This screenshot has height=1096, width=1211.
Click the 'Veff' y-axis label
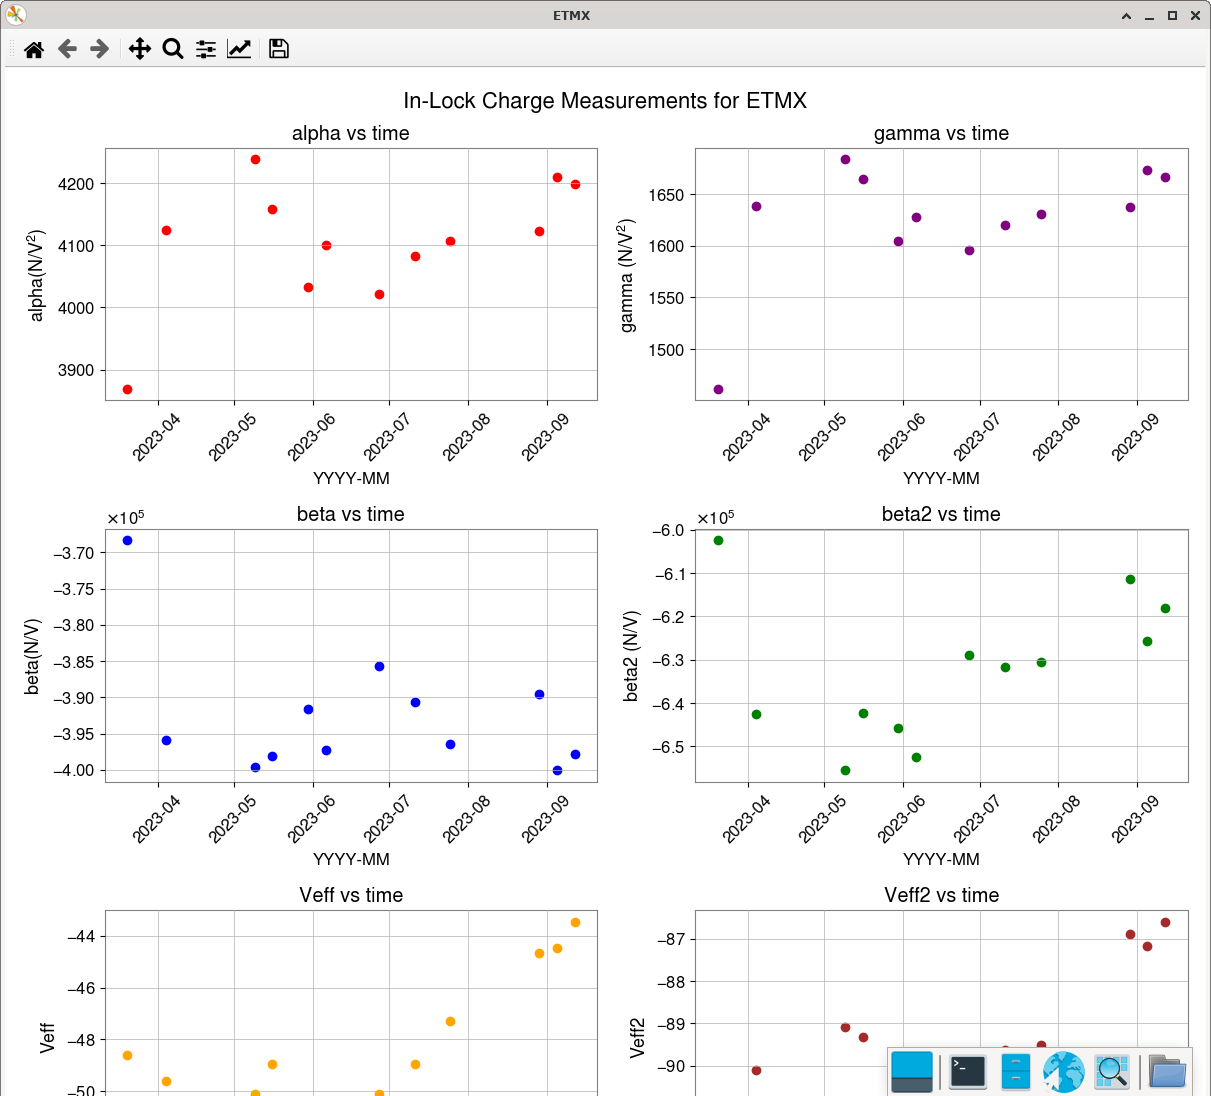point(47,1037)
